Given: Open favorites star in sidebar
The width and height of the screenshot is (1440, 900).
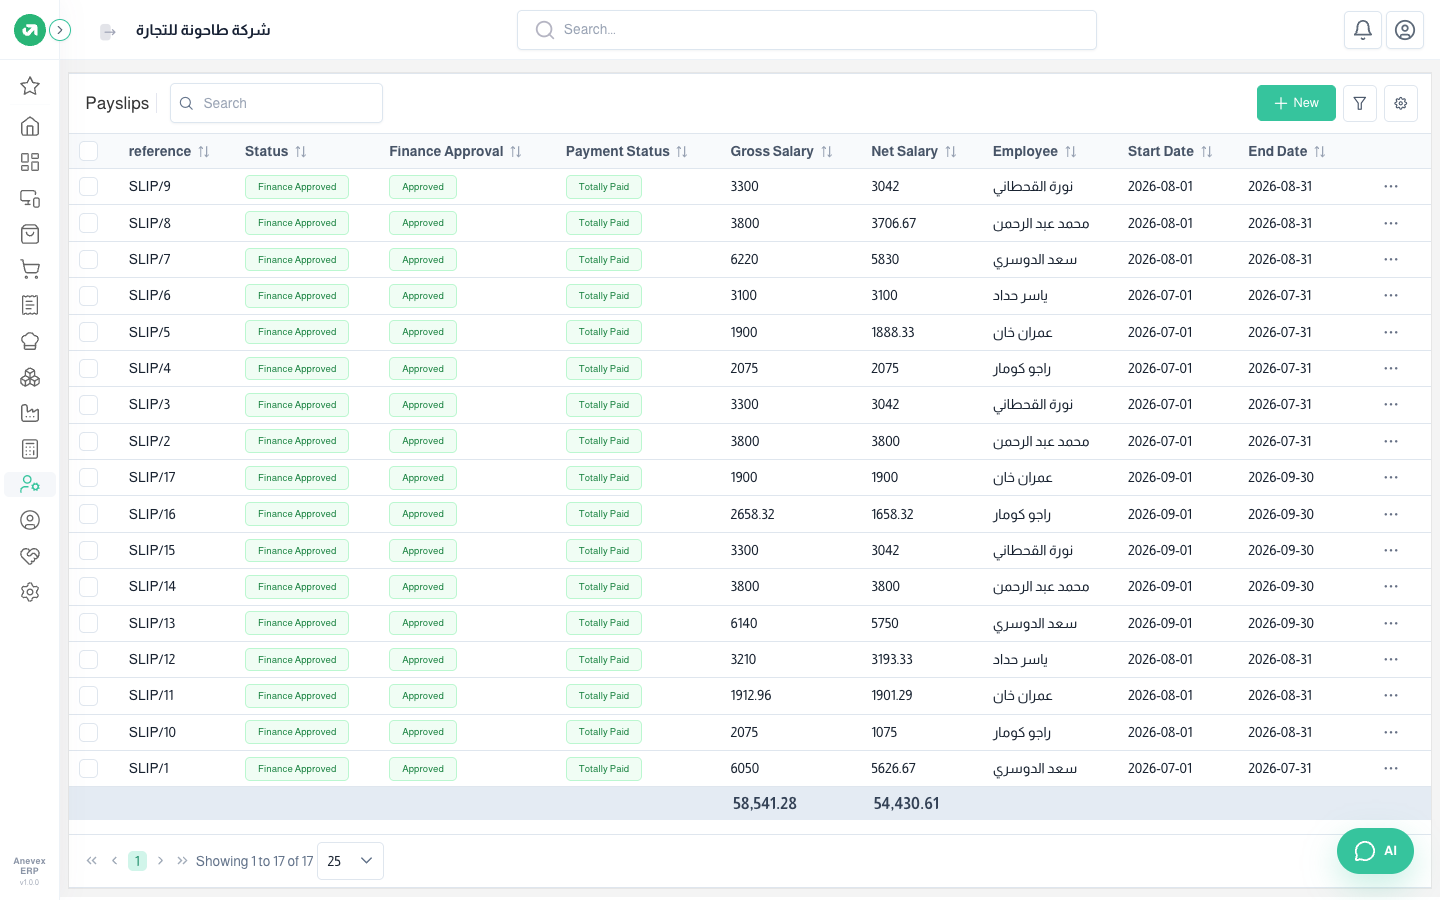Looking at the screenshot, I should [30, 86].
